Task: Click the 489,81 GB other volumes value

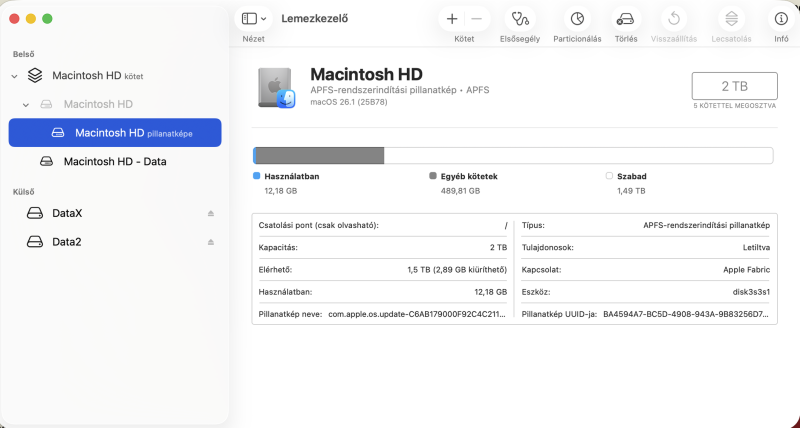Action: [460, 191]
